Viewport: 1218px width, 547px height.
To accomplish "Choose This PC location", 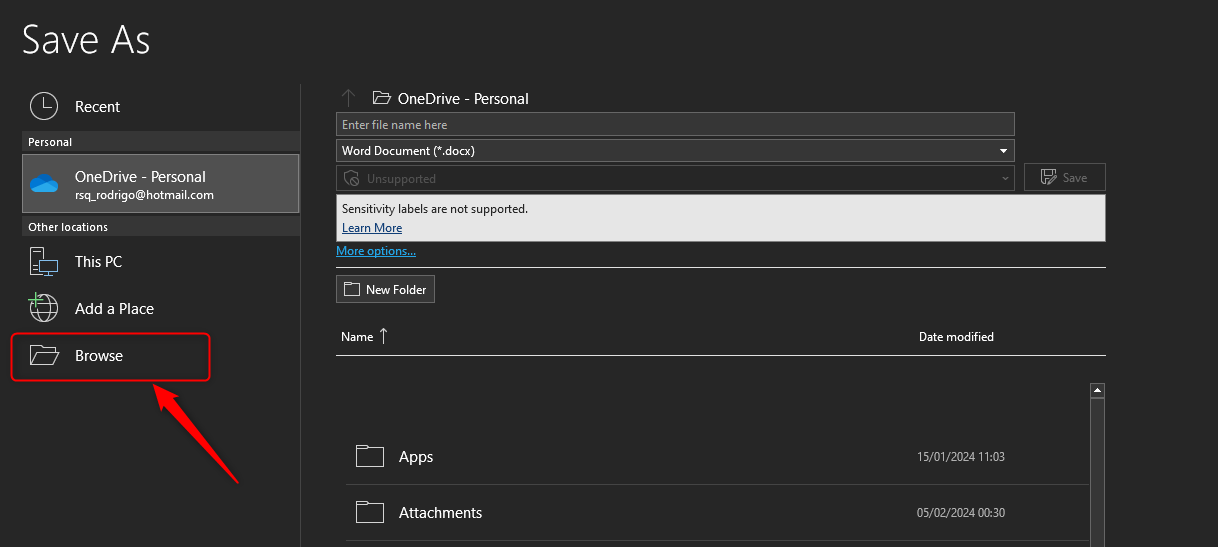I will coord(160,262).
